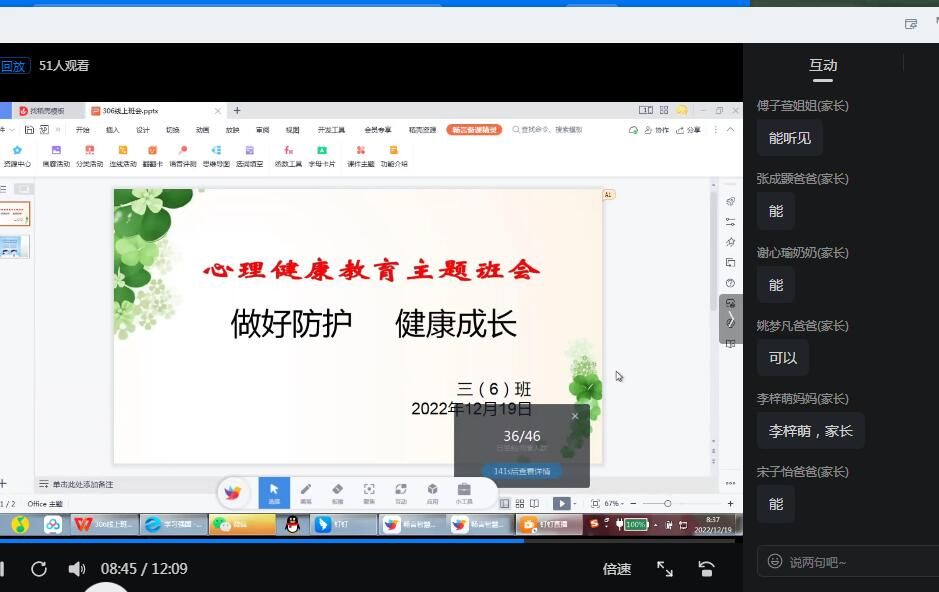Open the 倍速 playback speed menu
Screen dimensions: 939x592
(617, 569)
